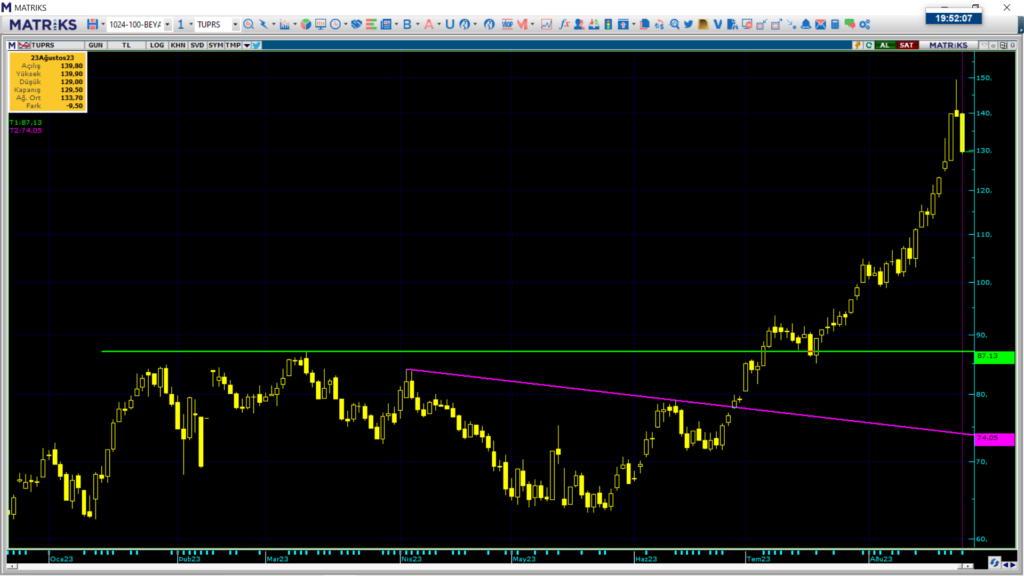Expand the clock icon dropdown arrow
This screenshot has width=1024, height=576.
(345, 25)
